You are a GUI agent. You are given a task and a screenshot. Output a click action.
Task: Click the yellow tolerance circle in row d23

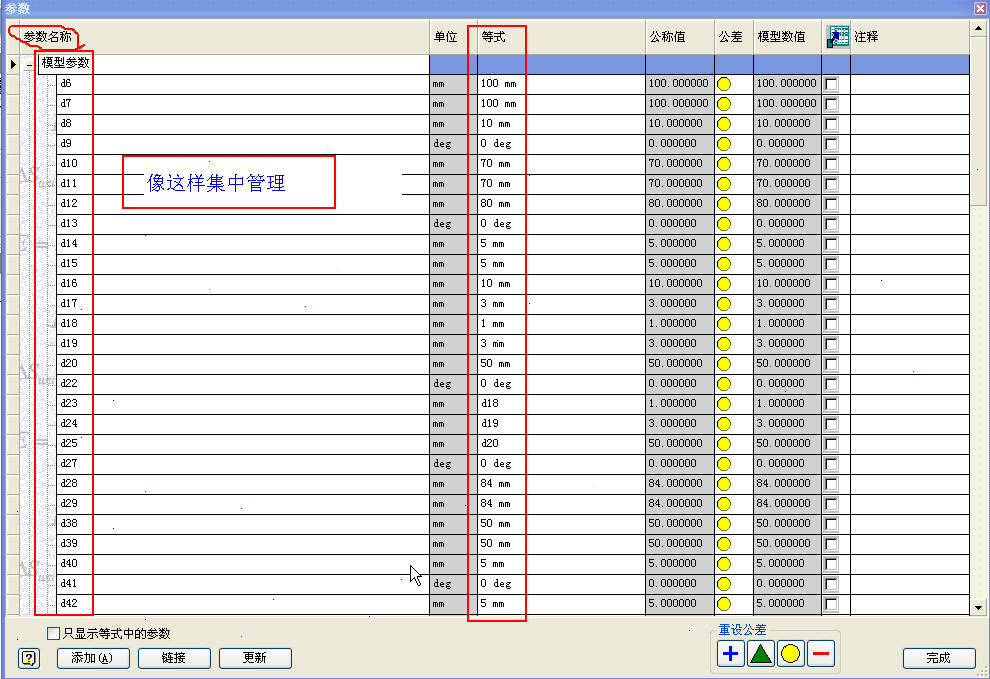pos(724,404)
